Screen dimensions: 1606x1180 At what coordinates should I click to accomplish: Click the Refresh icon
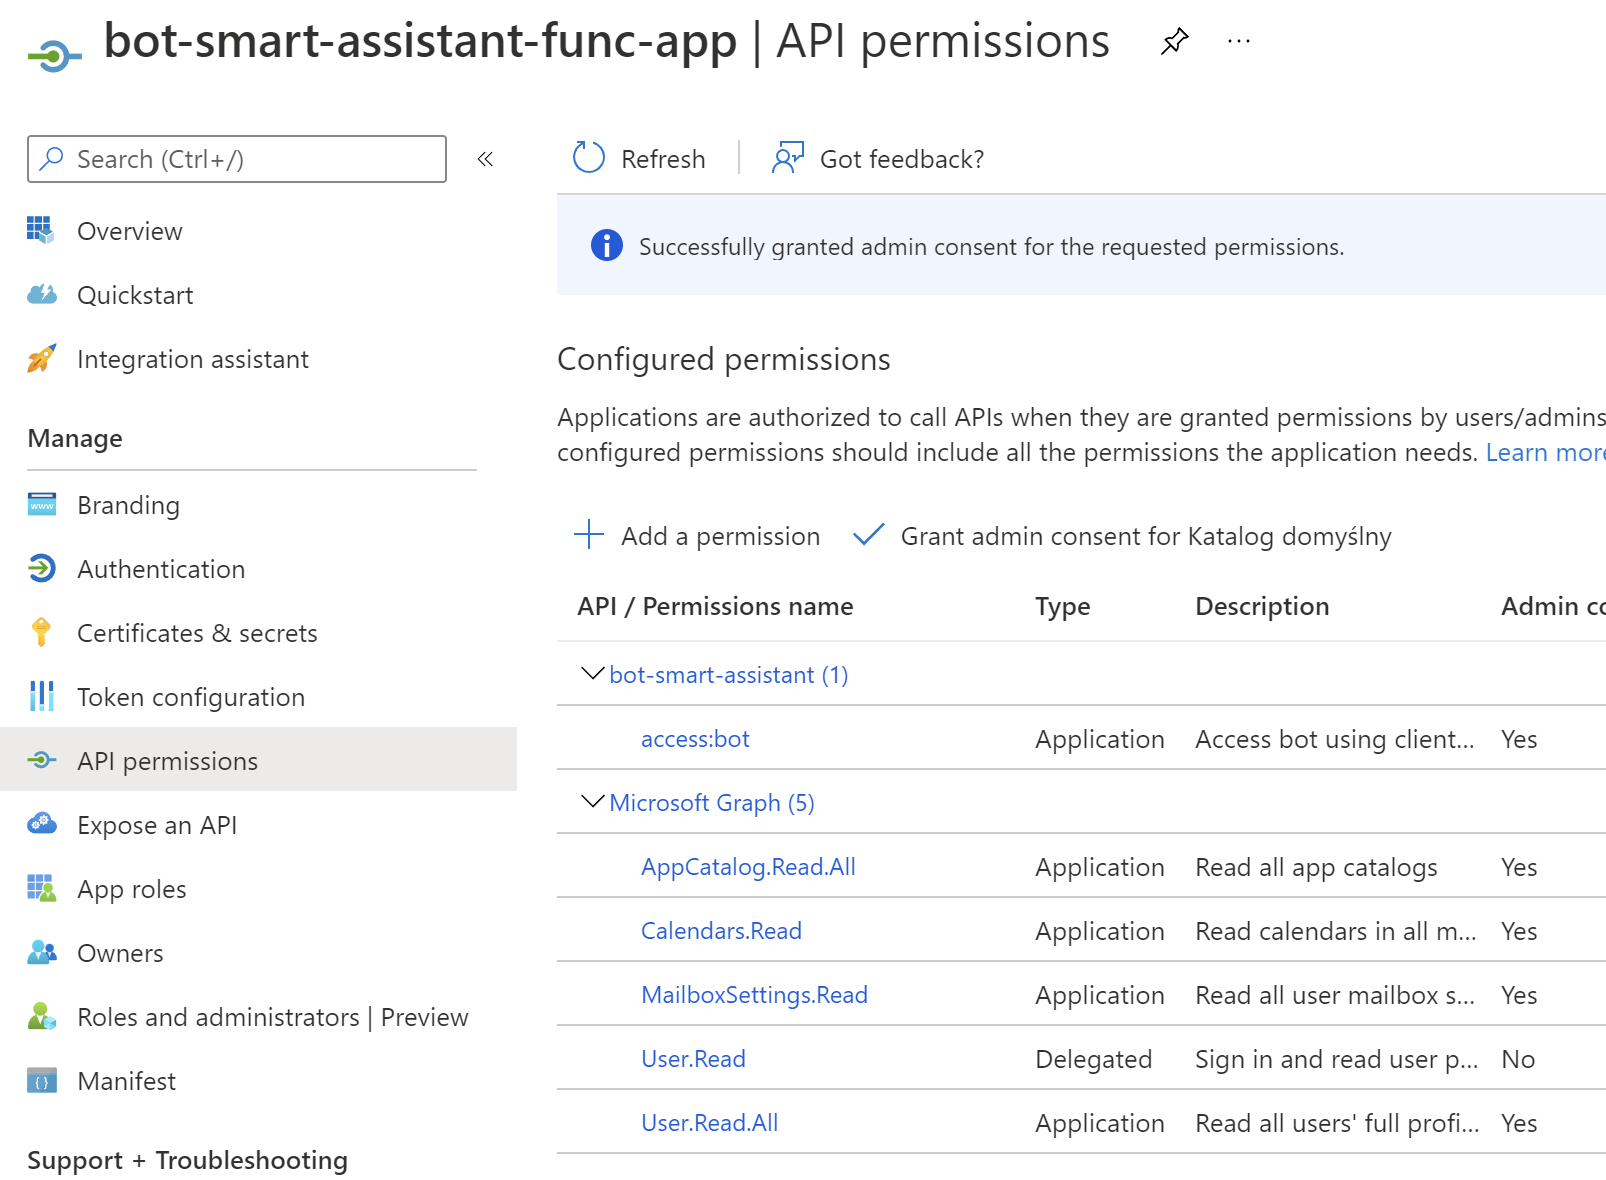point(589,158)
